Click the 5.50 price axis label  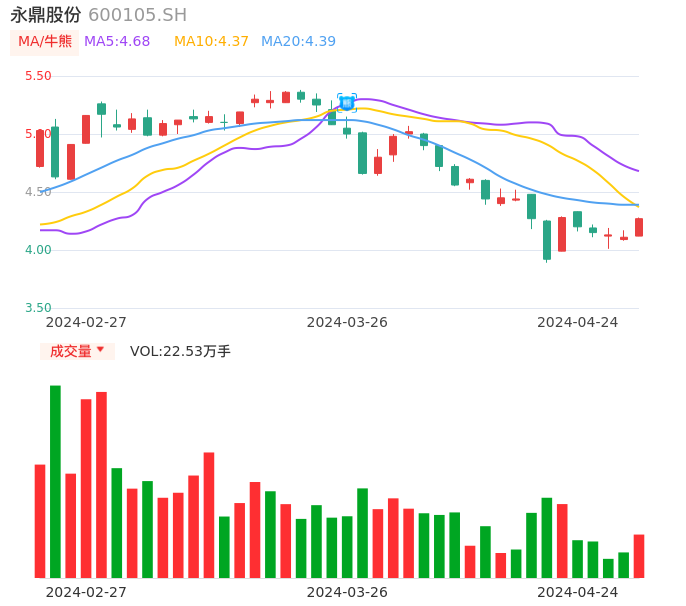click(38, 76)
